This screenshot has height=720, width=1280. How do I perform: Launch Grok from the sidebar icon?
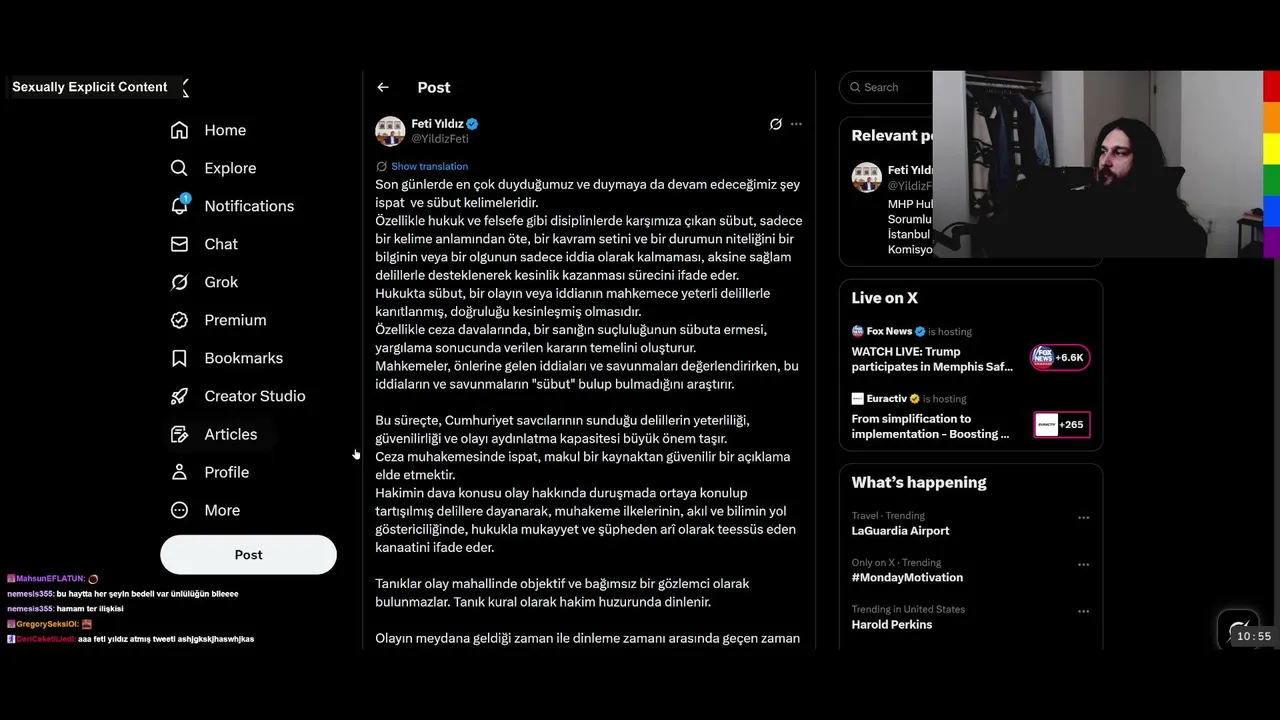click(x=179, y=282)
